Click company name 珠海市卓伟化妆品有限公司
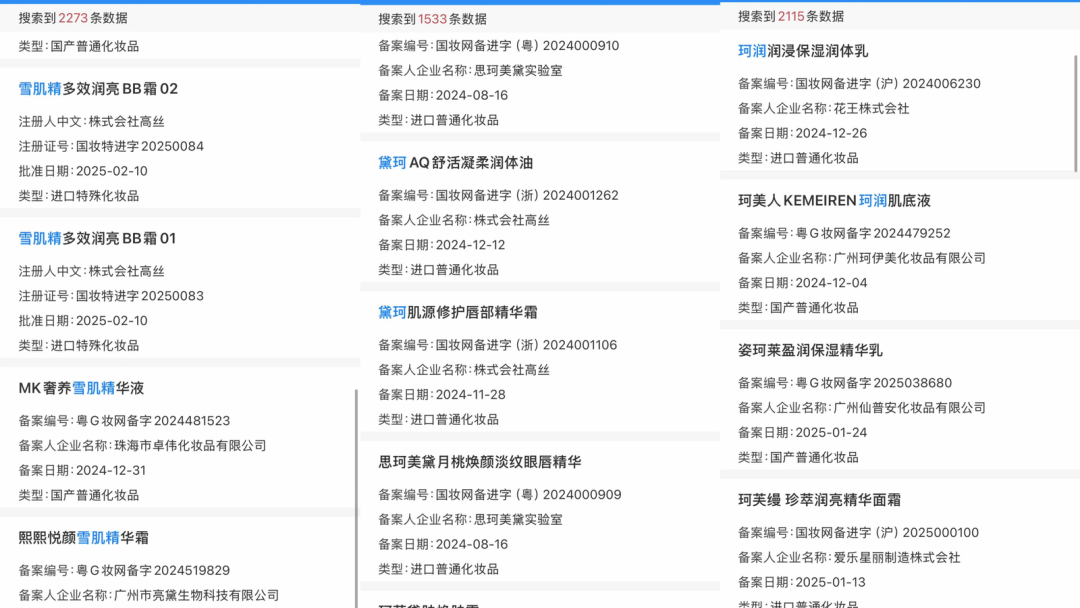Image resolution: width=1080 pixels, height=608 pixels. [190, 445]
